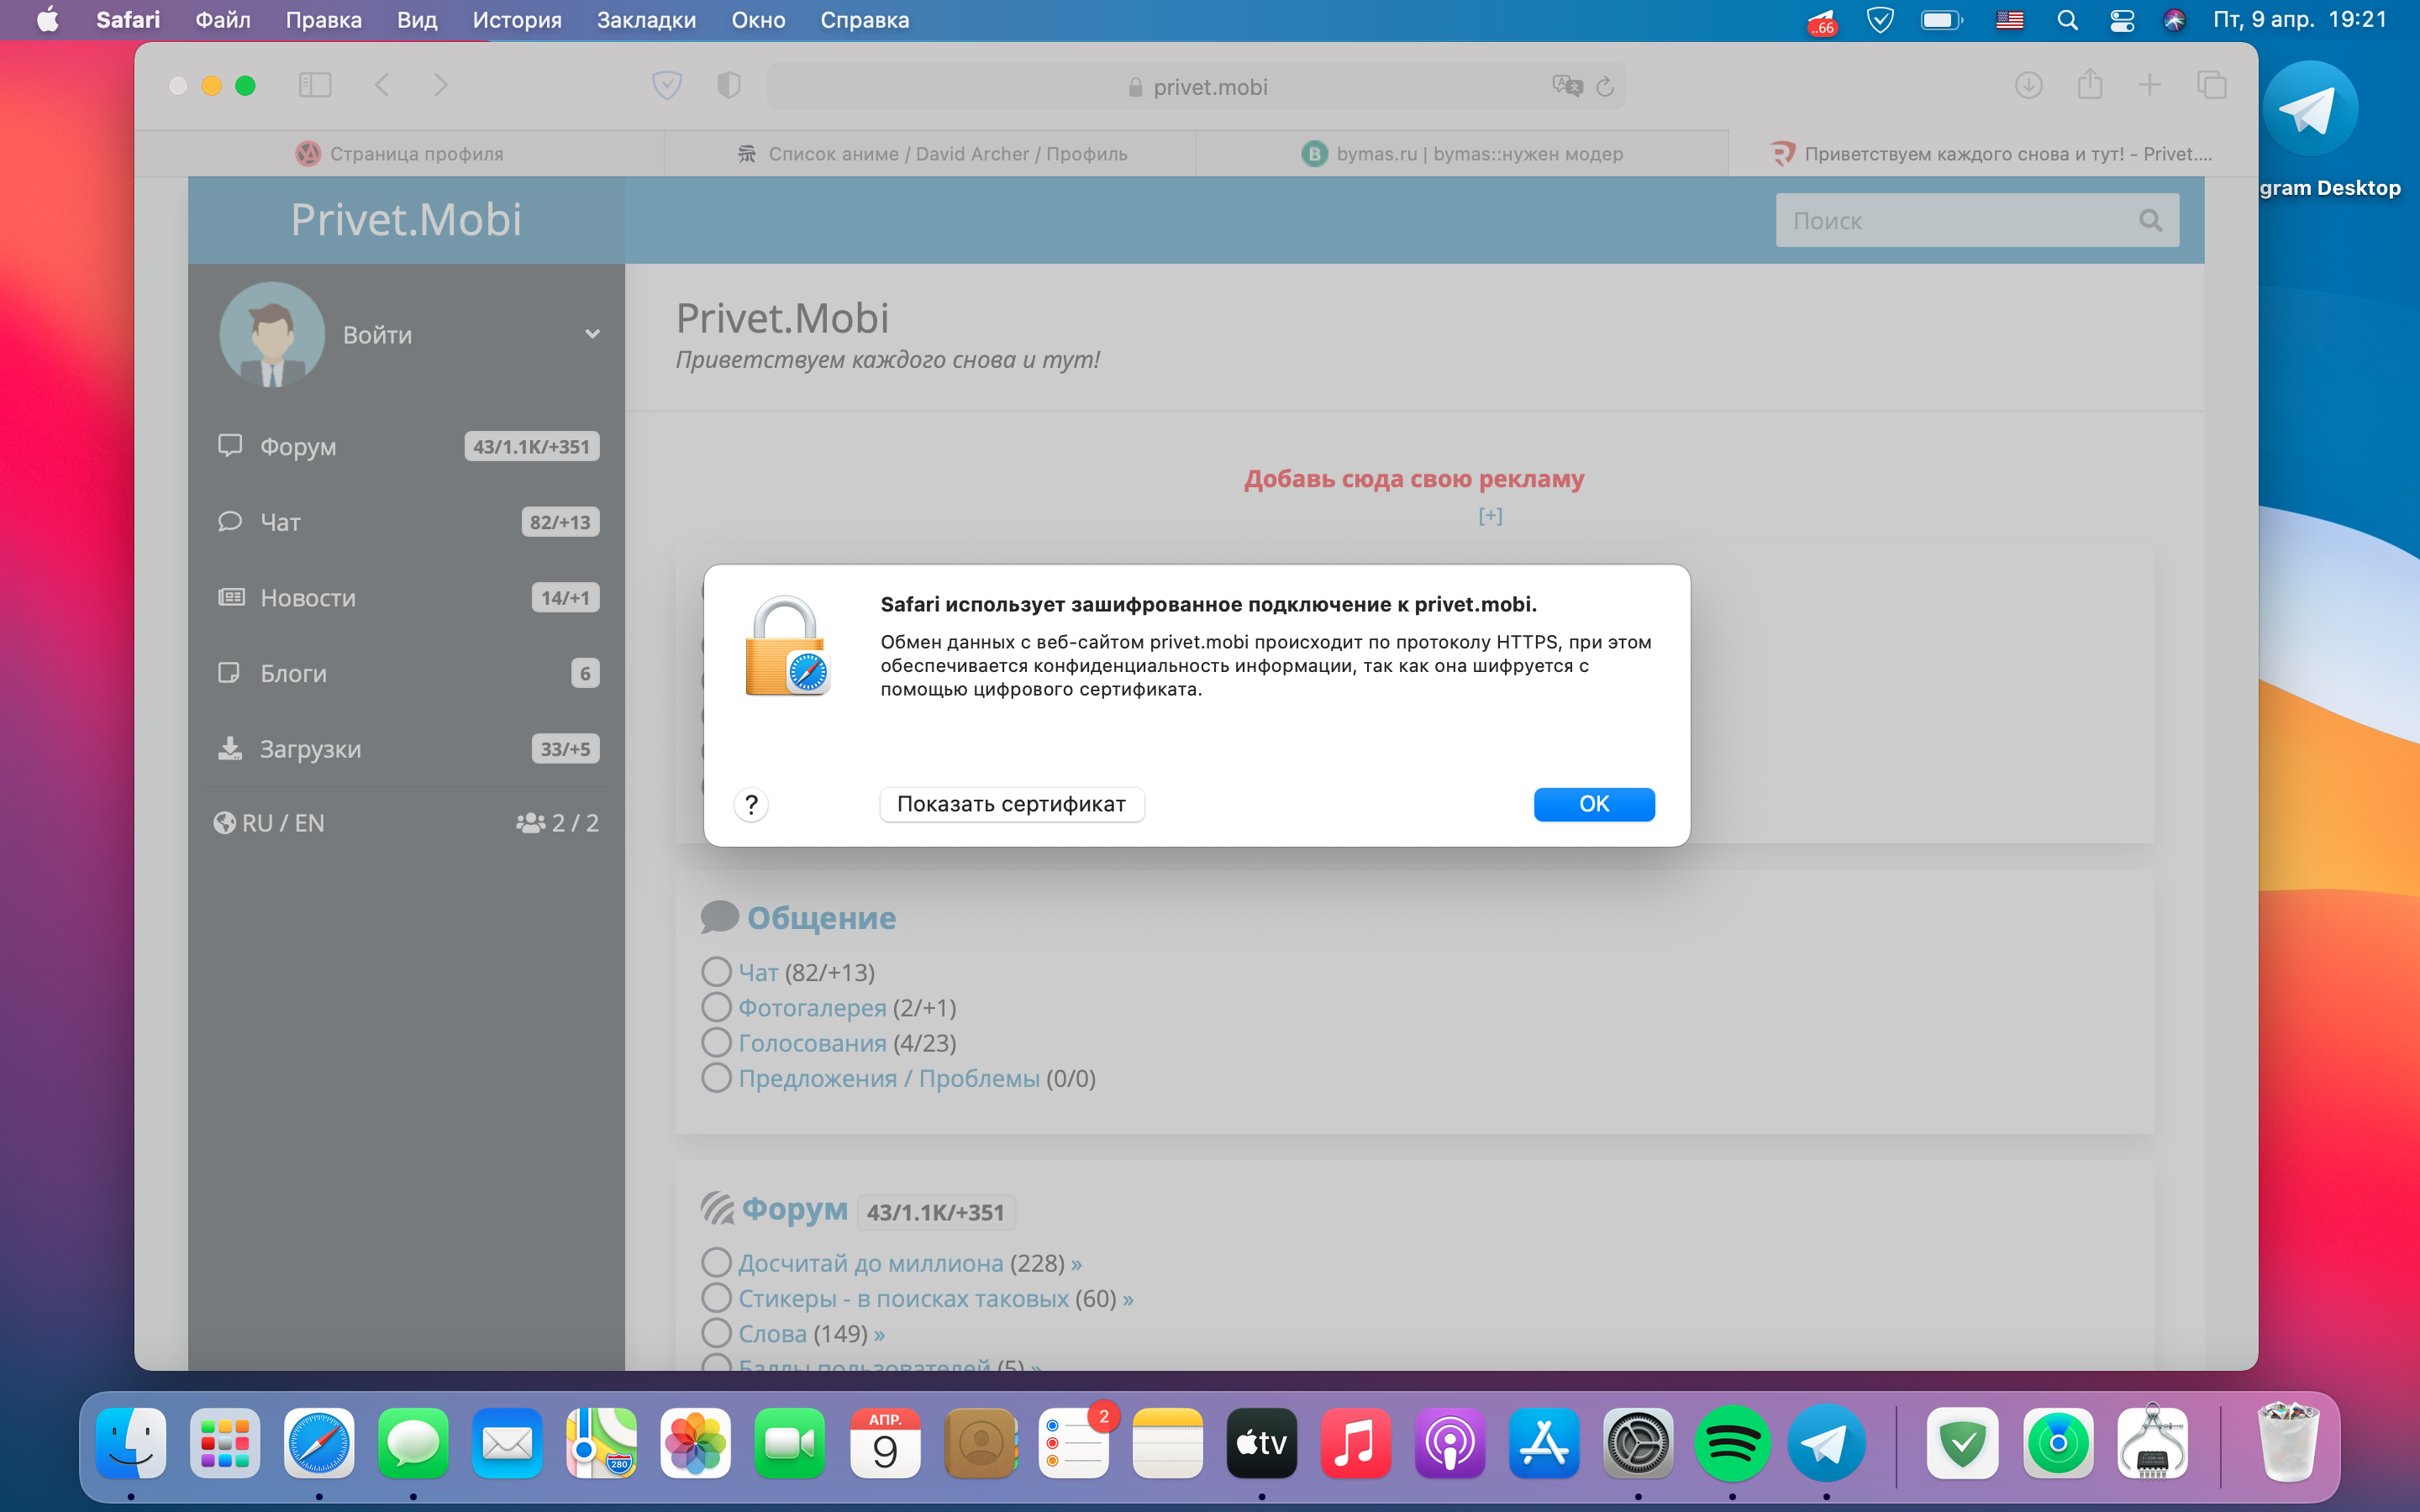
Task: Click the translate icon in address bar
Action: 1566,87
